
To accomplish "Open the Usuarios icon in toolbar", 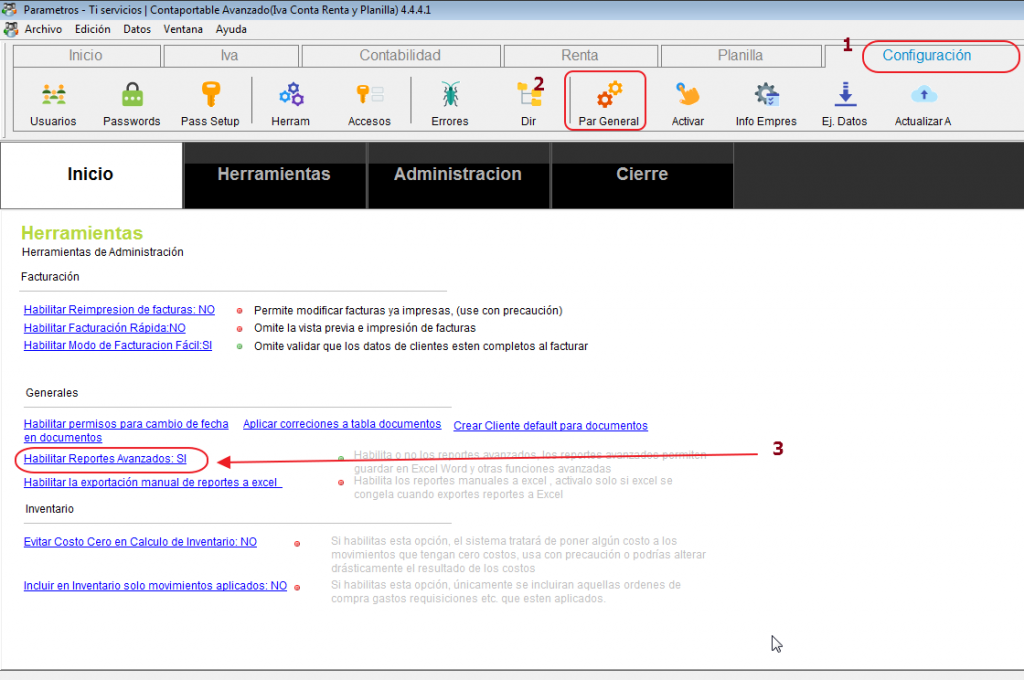I will click(53, 96).
